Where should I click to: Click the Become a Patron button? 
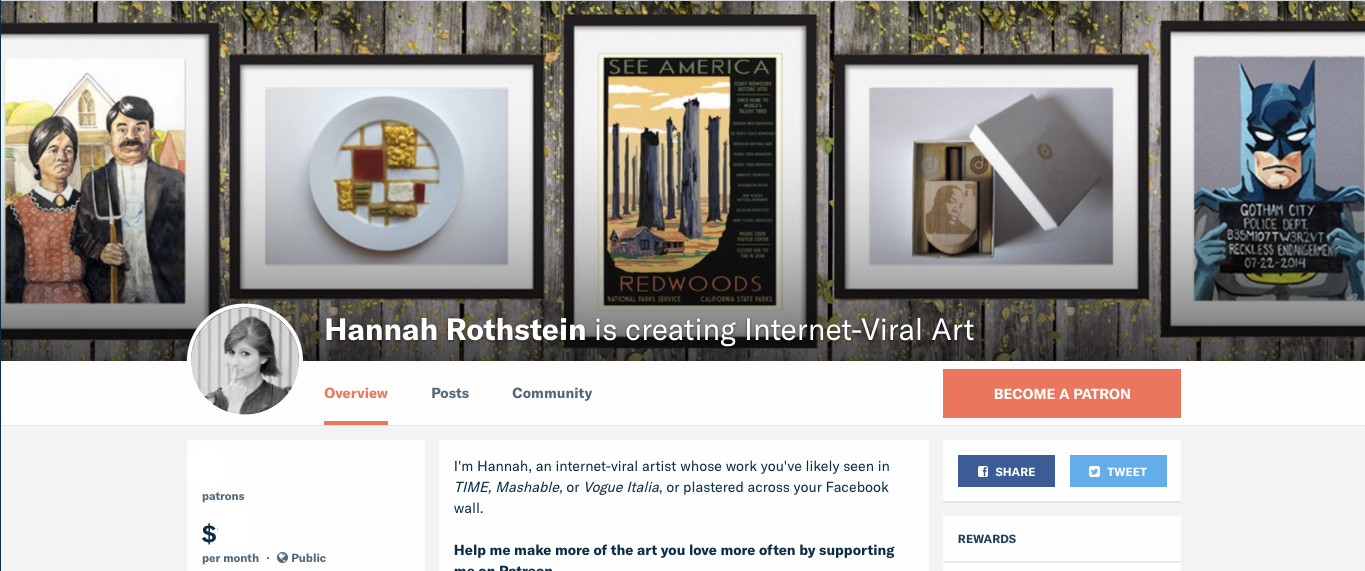pos(1062,394)
